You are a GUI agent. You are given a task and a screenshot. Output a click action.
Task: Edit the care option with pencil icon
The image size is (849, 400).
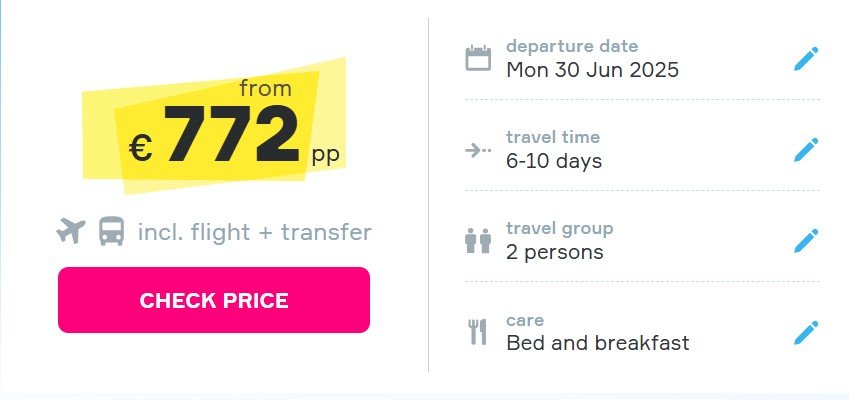point(806,332)
